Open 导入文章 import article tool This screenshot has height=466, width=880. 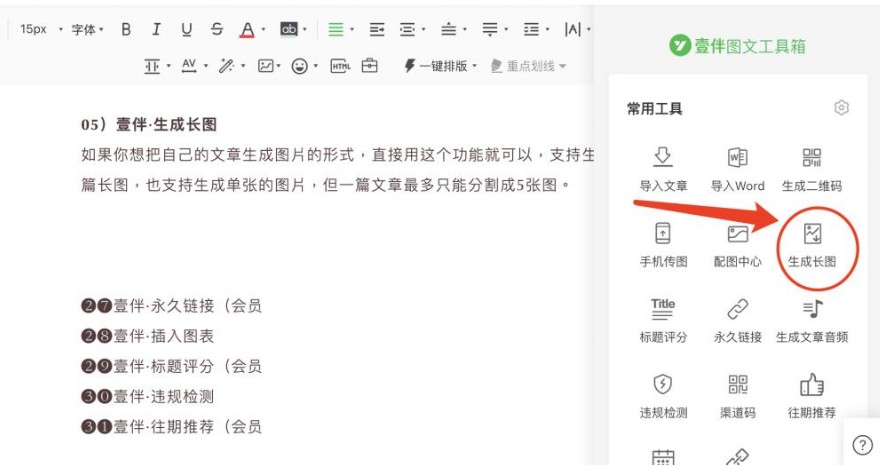[x=663, y=170]
